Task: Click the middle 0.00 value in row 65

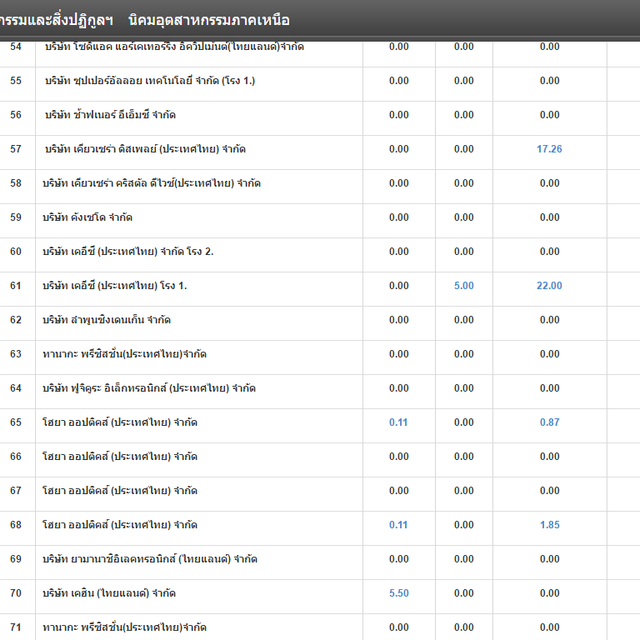Action: pyautogui.click(x=464, y=422)
